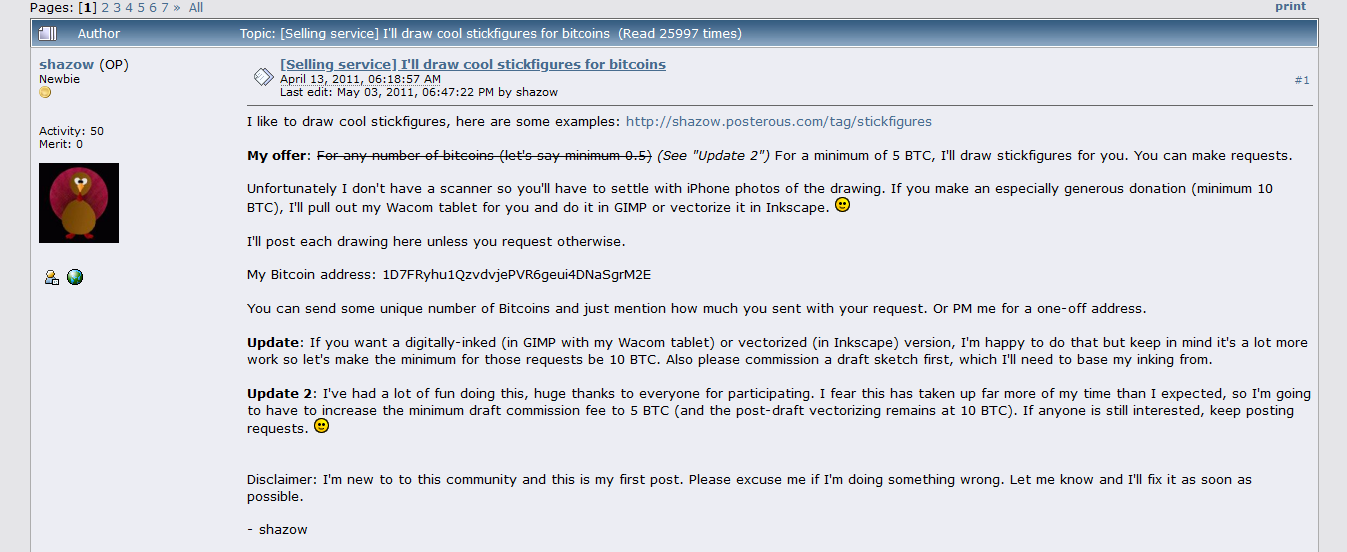Click the smiley after "keep posting requests"
This screenshot has height=552, width=1347.
tap(321, 427)
